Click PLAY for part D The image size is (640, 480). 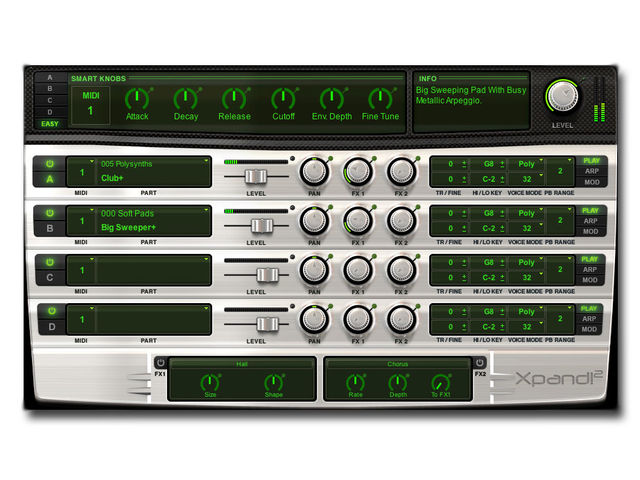[589, 309]
